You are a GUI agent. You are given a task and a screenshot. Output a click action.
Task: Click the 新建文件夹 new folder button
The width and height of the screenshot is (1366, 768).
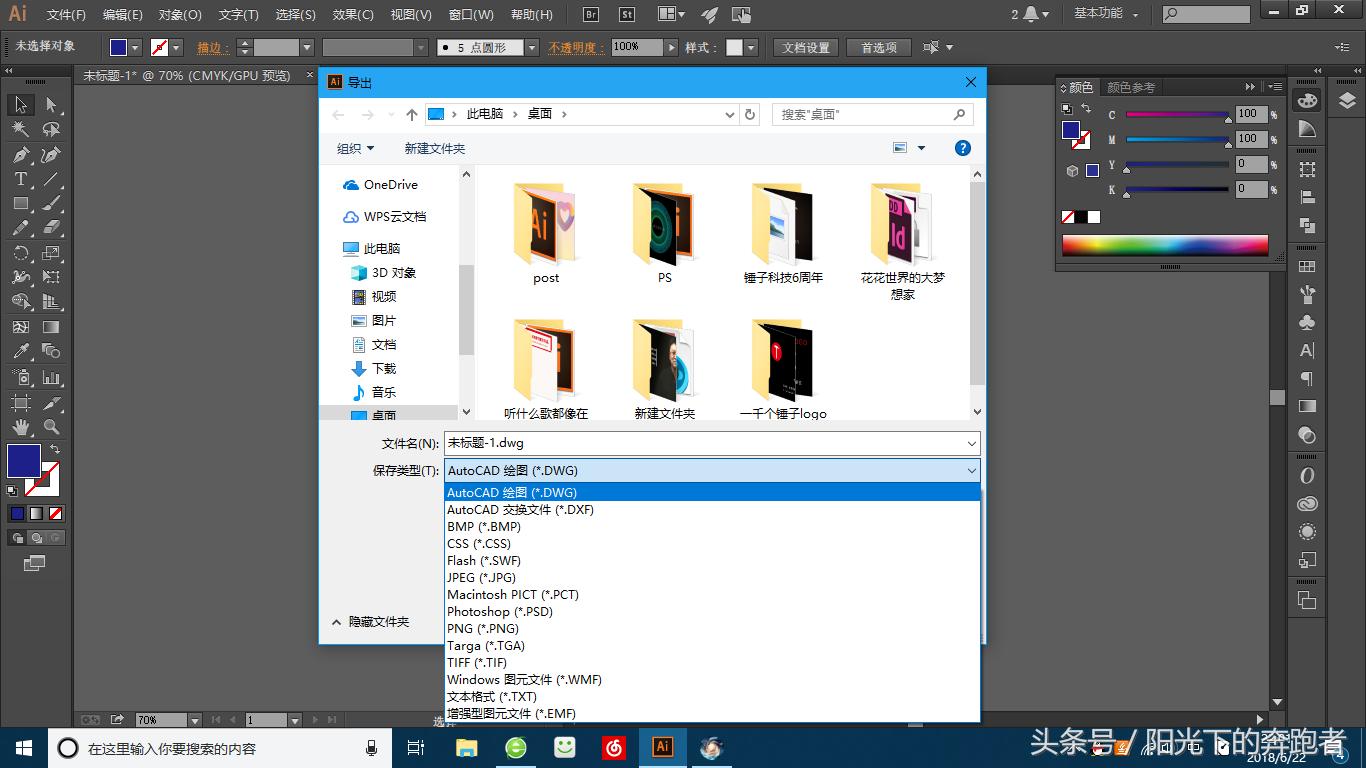click(x=434, y=148)
